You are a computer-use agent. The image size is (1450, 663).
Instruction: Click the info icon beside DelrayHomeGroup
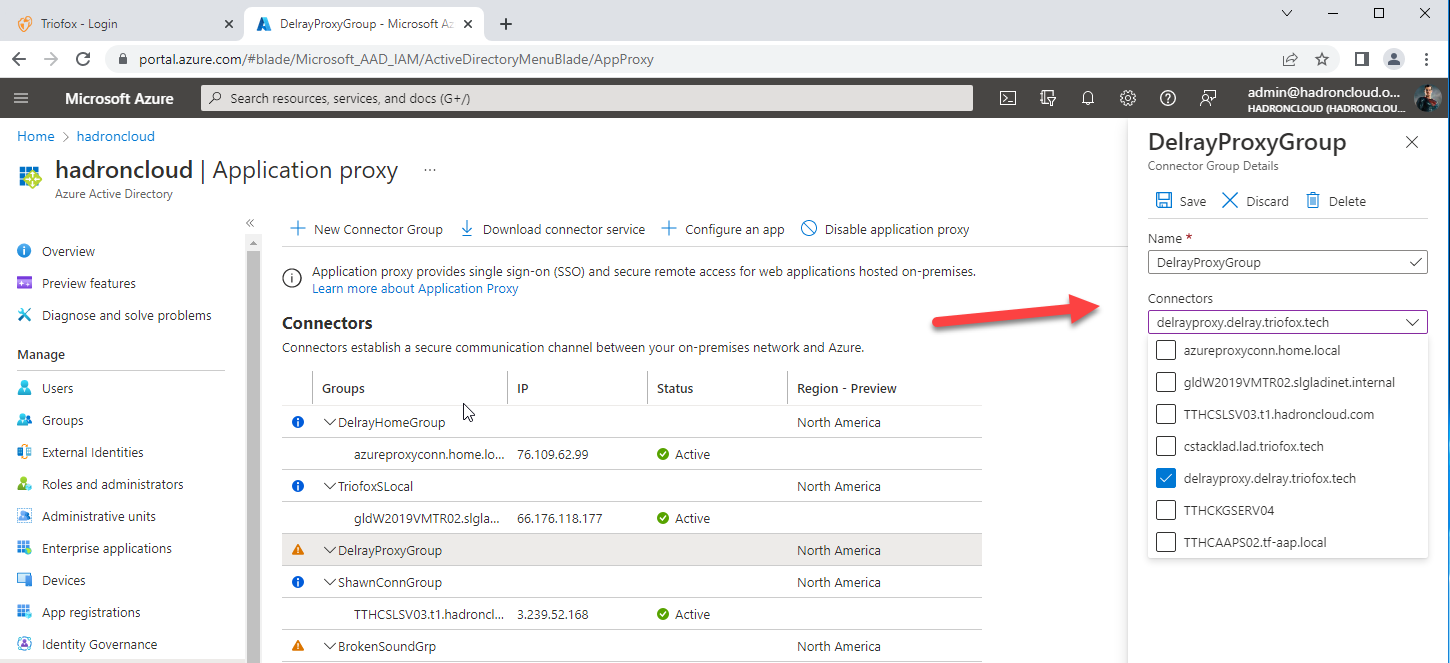tap(297, 422)
